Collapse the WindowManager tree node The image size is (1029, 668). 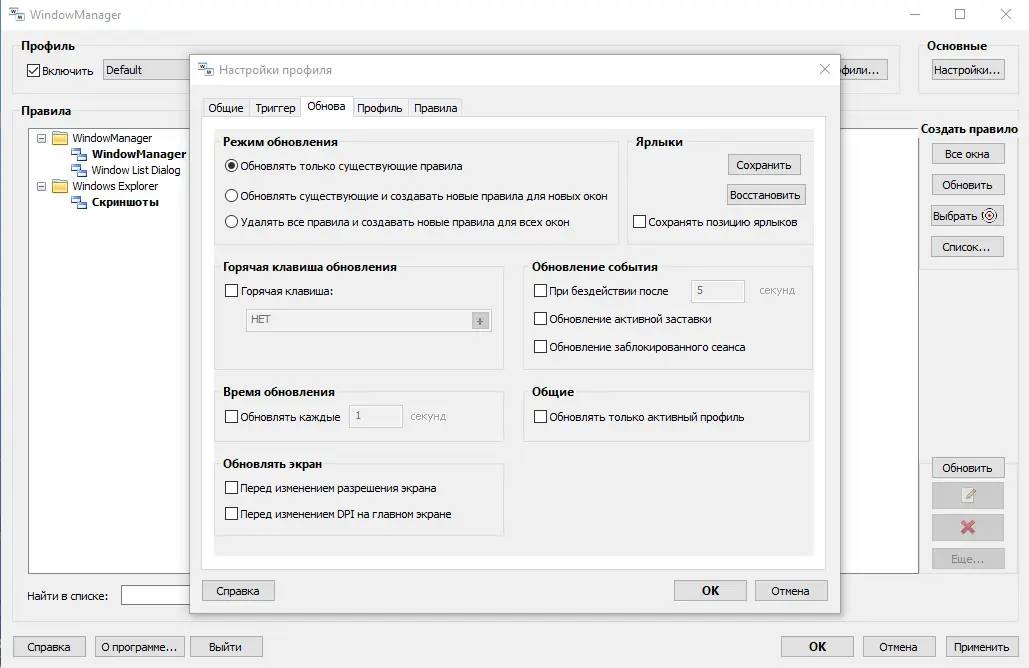click(41, 138)
